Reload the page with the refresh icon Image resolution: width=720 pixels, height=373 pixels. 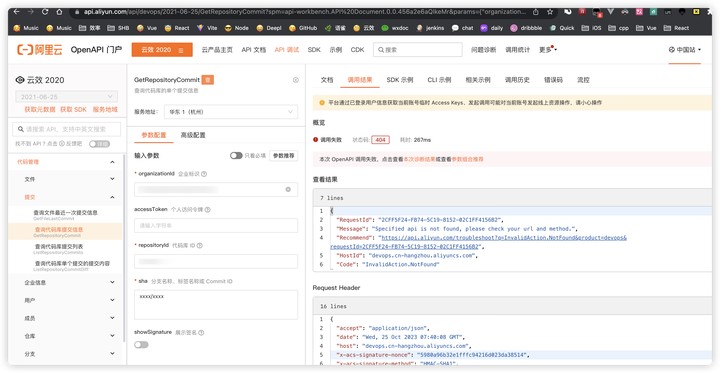(x=45, y=11)
